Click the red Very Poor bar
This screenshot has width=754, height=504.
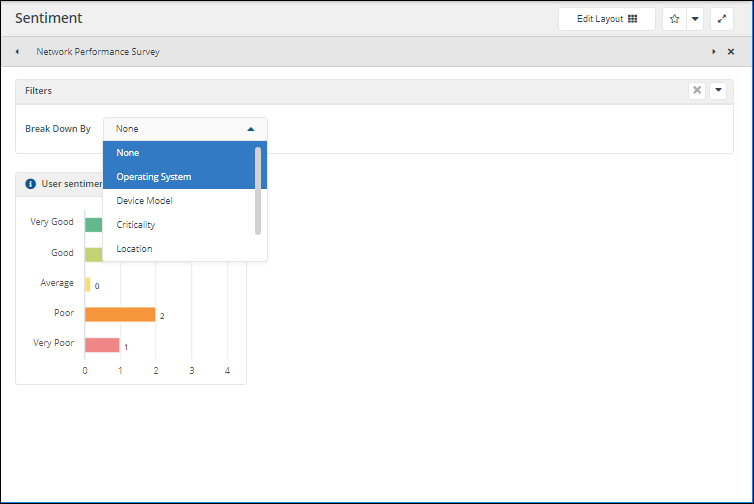pos(102,345)
